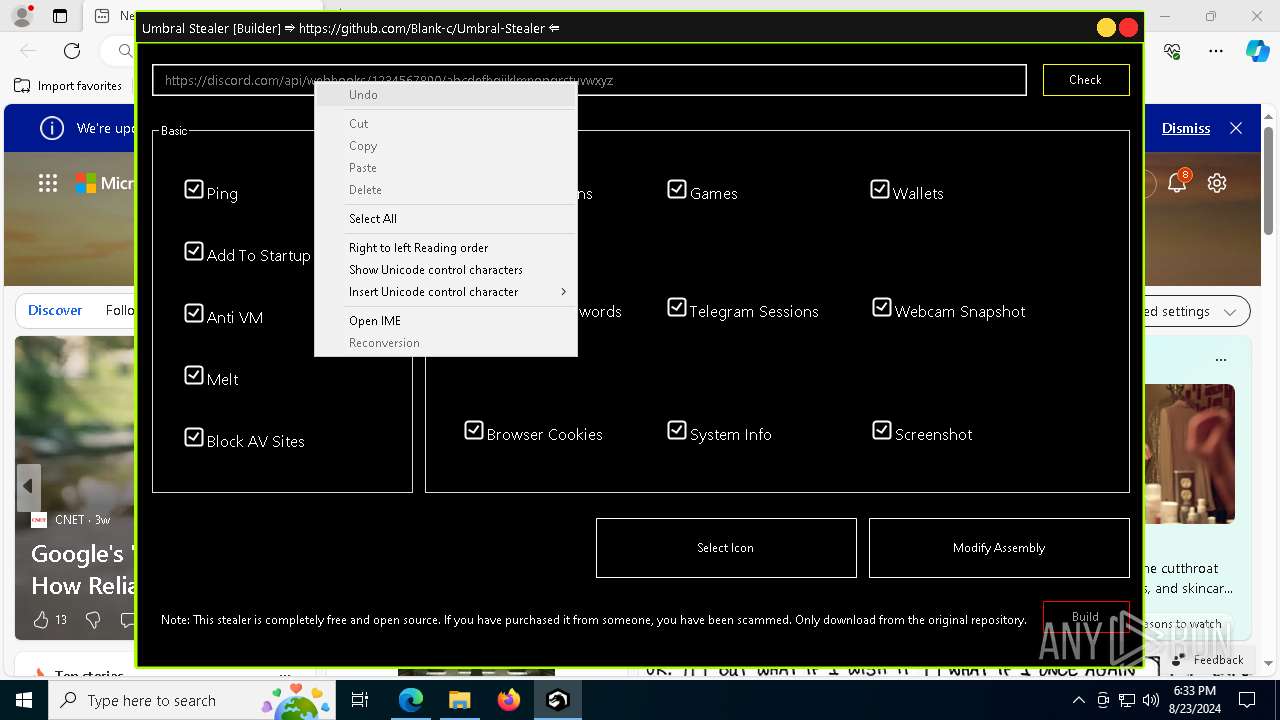Screen dimensions: 1280x720
Task: Open Edge tab actions menu icon
Action: point(60,16)
